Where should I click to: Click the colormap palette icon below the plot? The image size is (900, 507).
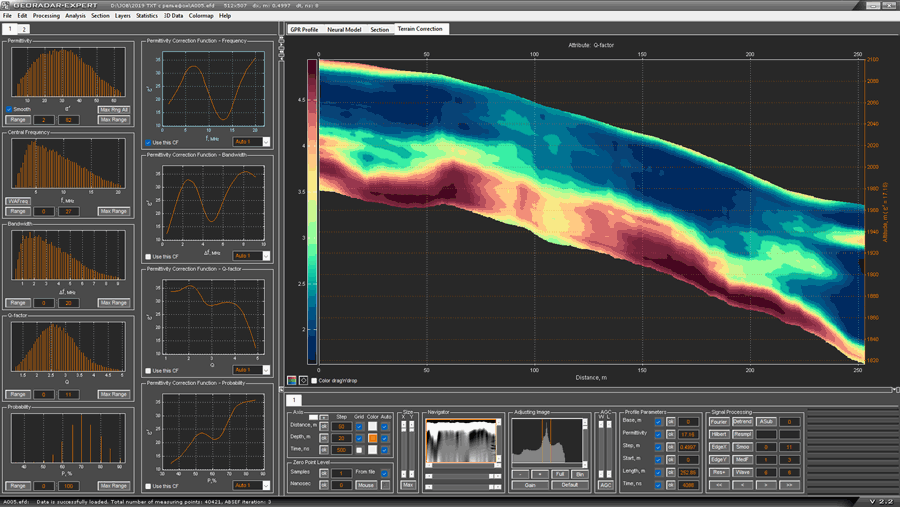[292, 381]
